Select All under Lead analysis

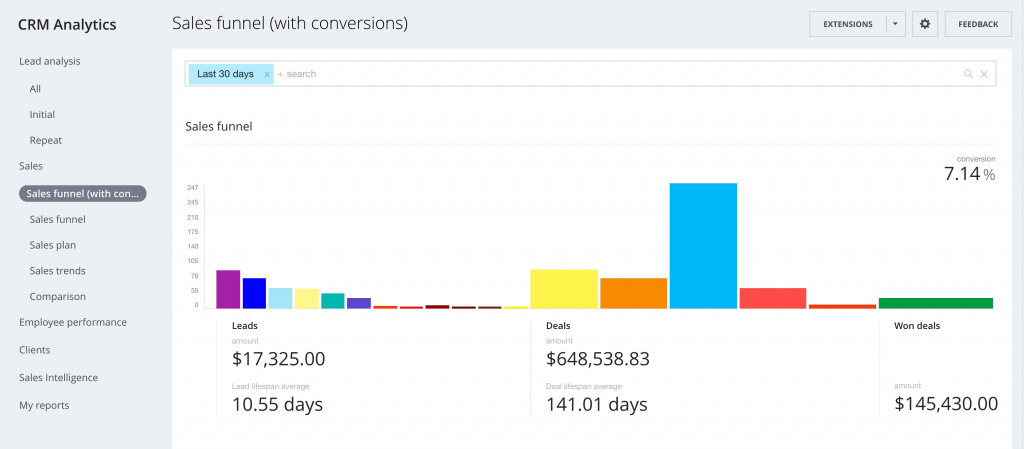point(36,89)
